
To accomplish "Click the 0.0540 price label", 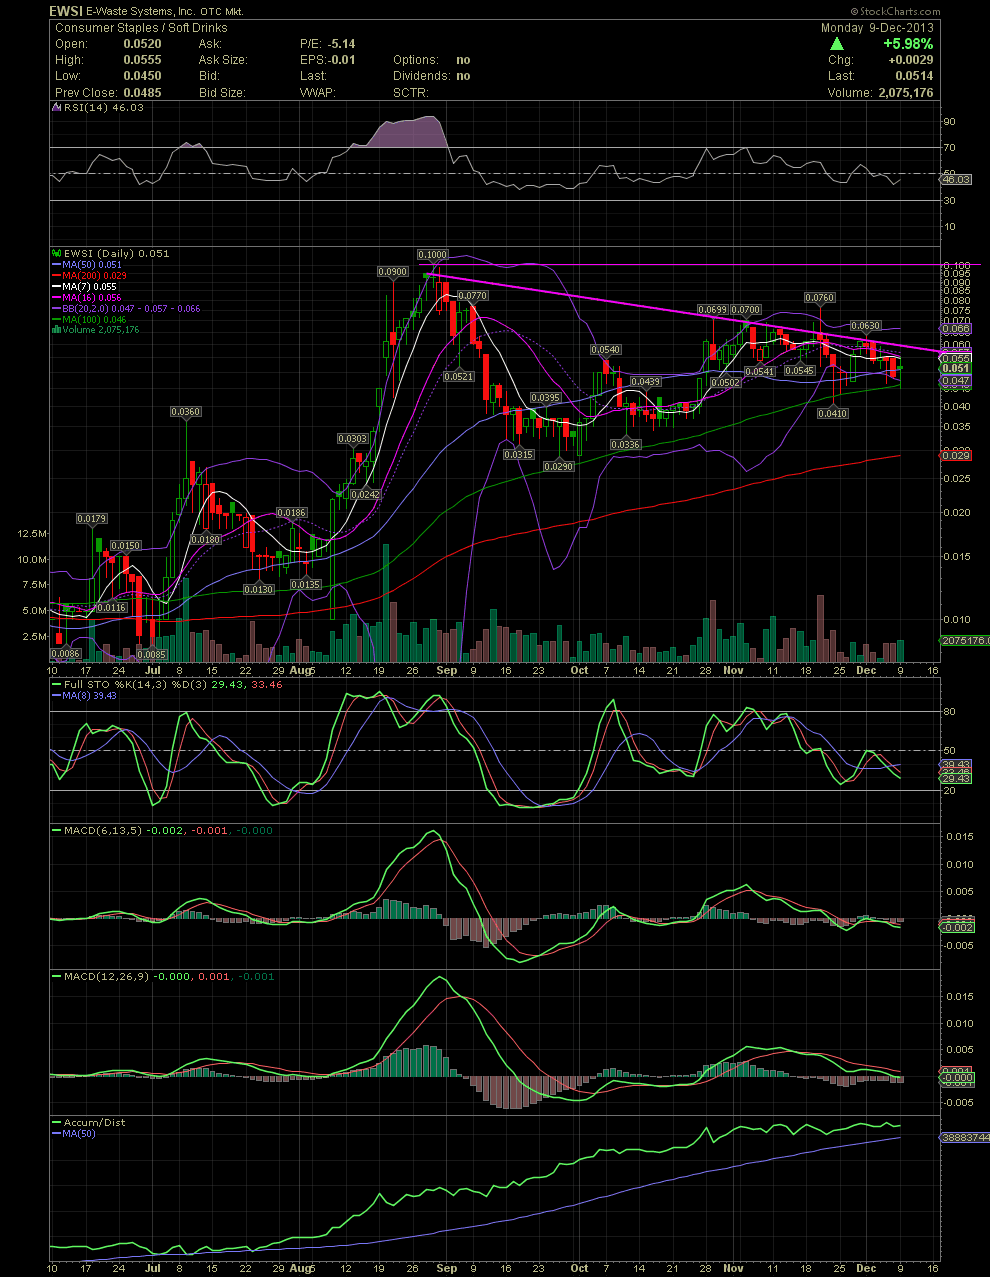I will click(x=605, y=350).
